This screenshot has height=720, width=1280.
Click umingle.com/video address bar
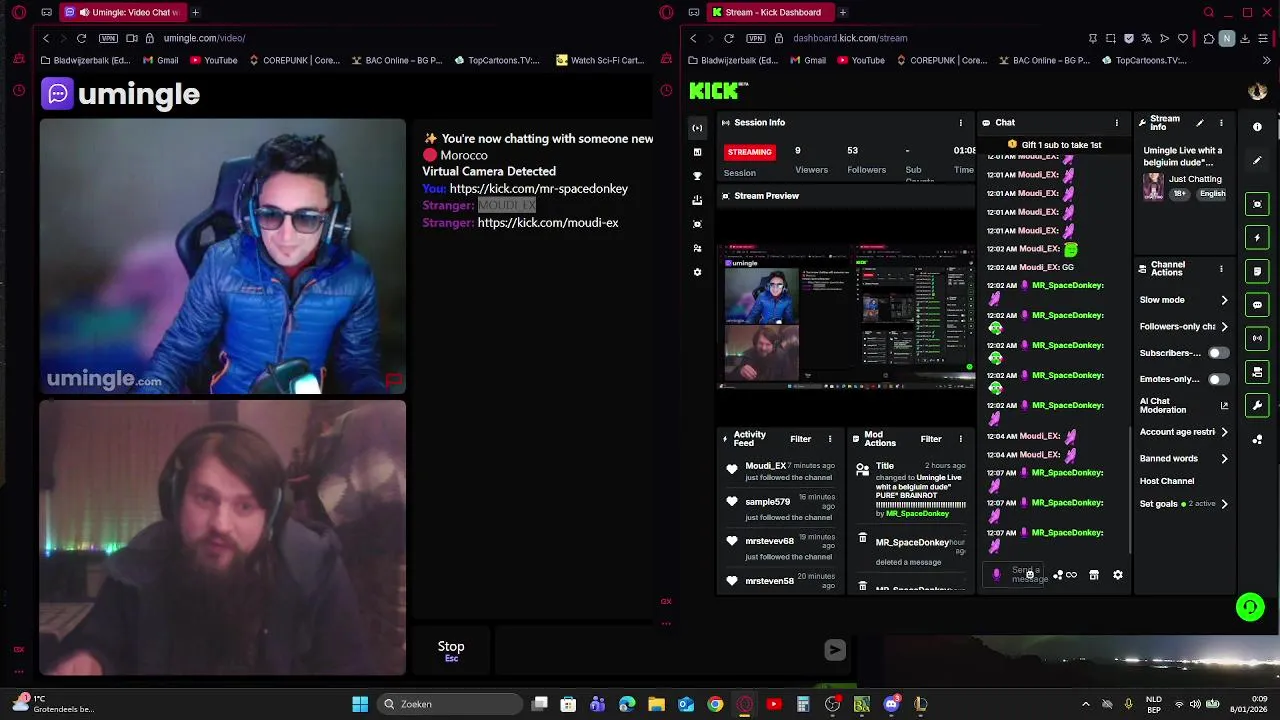click(205, 38)
